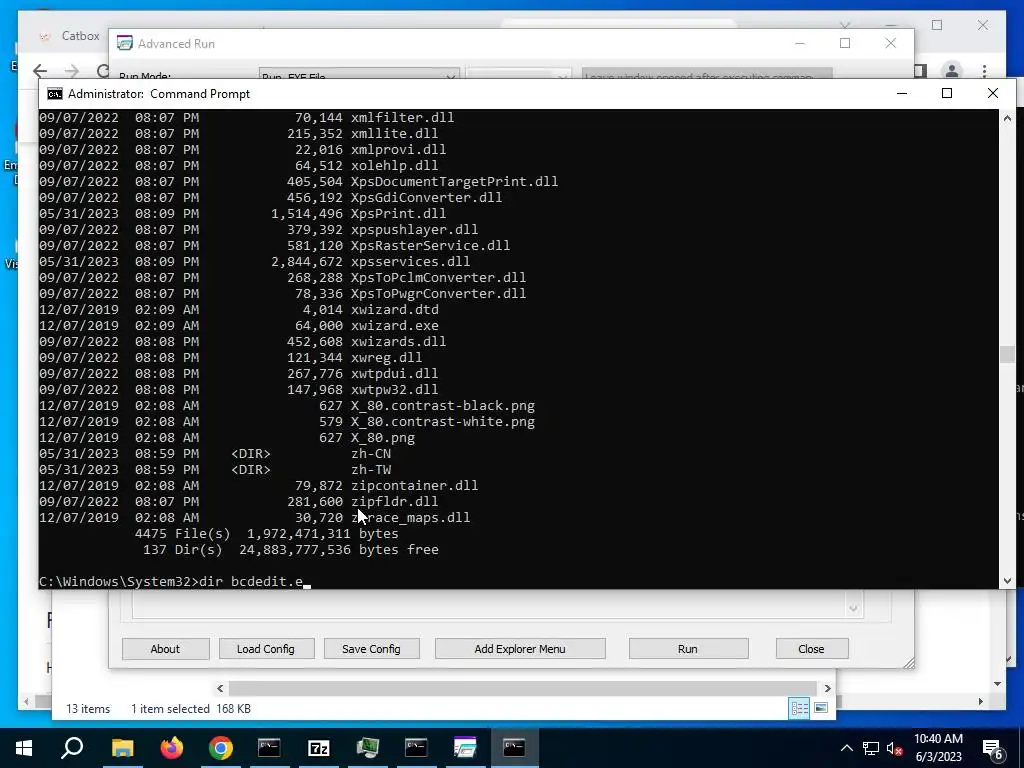The image size is (1024, 768).
Task: Click the xwizard.exe file entry
Action: [394, 325]
